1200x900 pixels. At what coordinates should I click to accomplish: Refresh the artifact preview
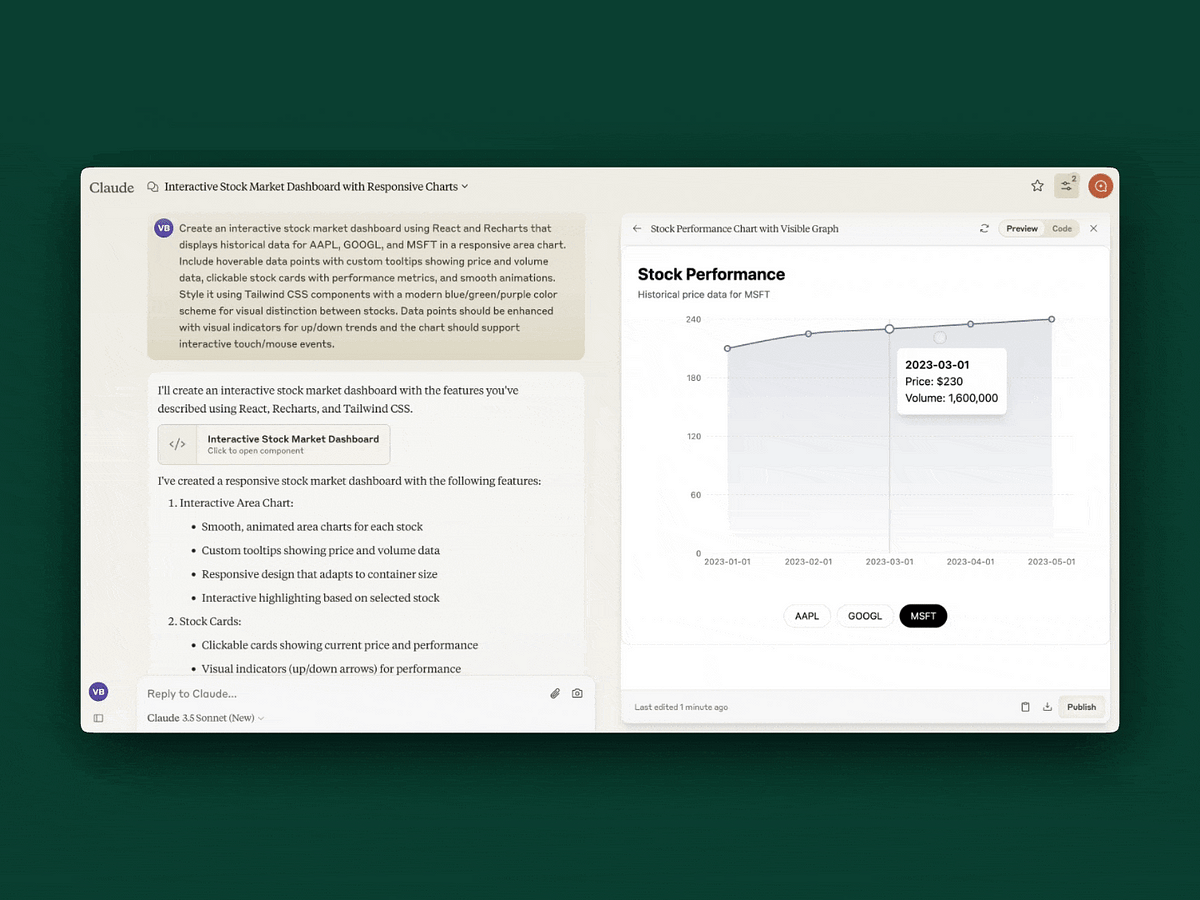(984, 229)
